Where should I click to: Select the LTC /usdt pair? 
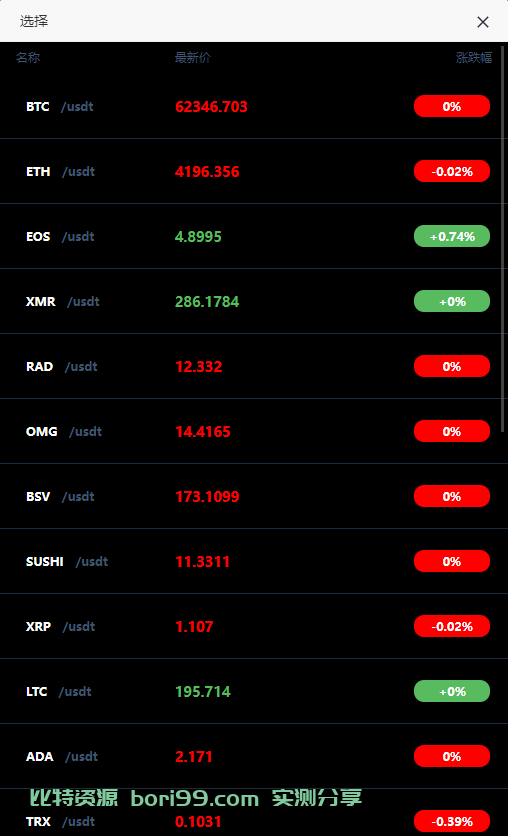(x=254, y=692)
